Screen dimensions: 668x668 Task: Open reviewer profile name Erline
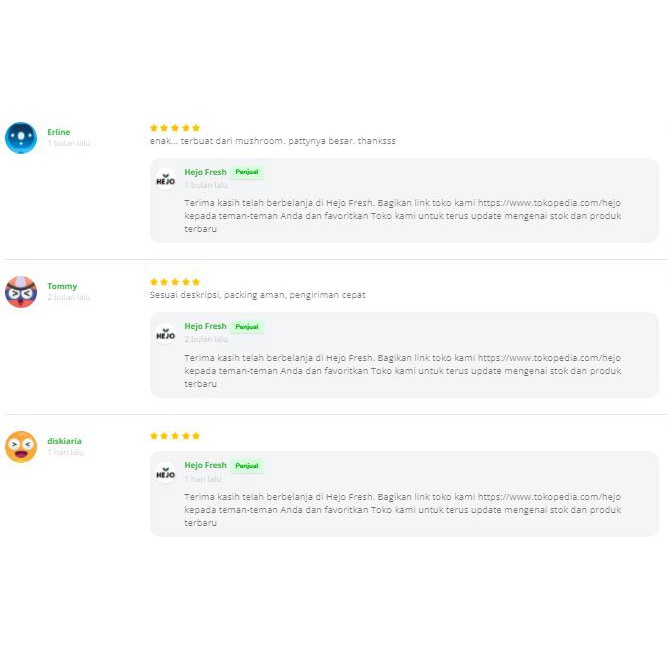point(59,132)
